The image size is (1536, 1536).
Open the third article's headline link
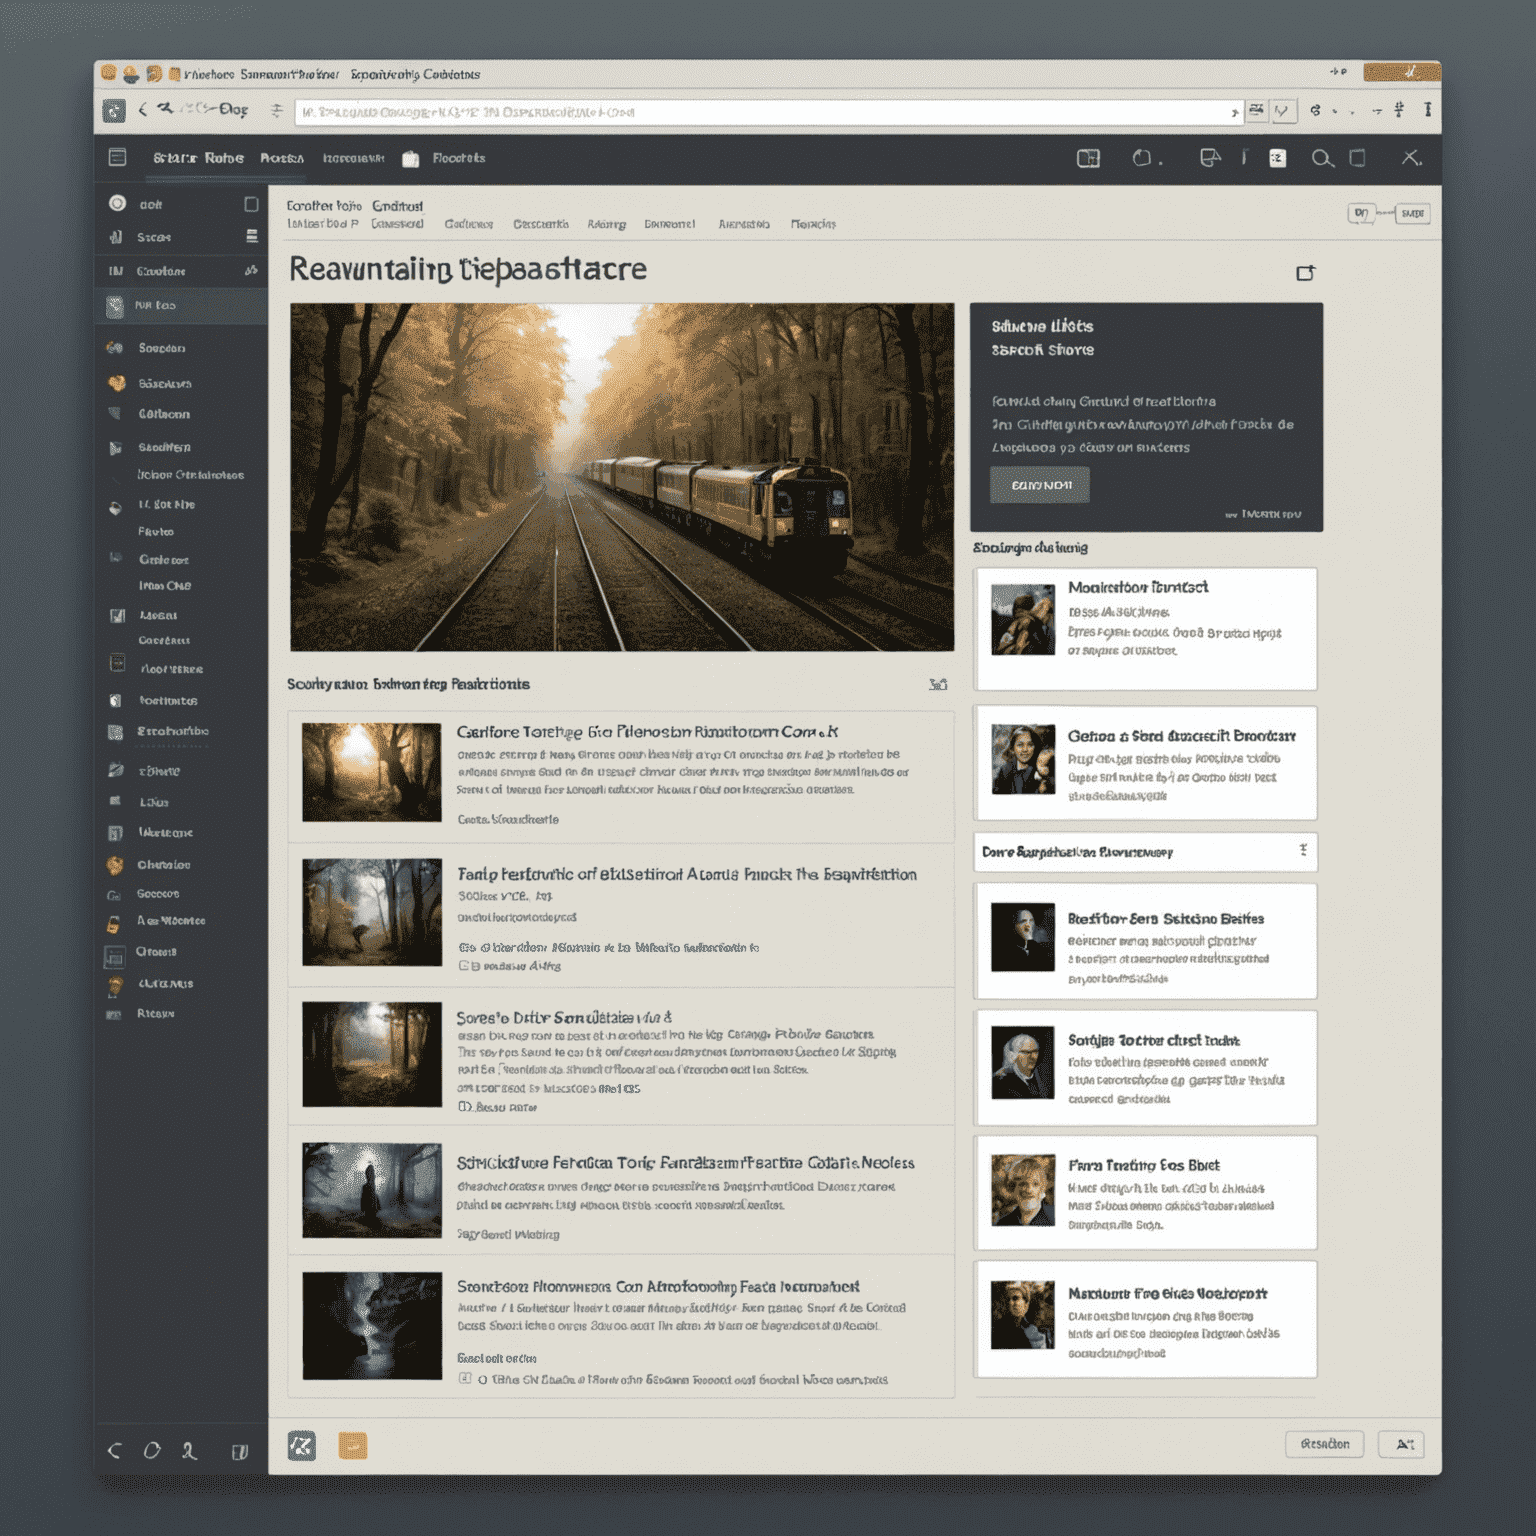564,1017
